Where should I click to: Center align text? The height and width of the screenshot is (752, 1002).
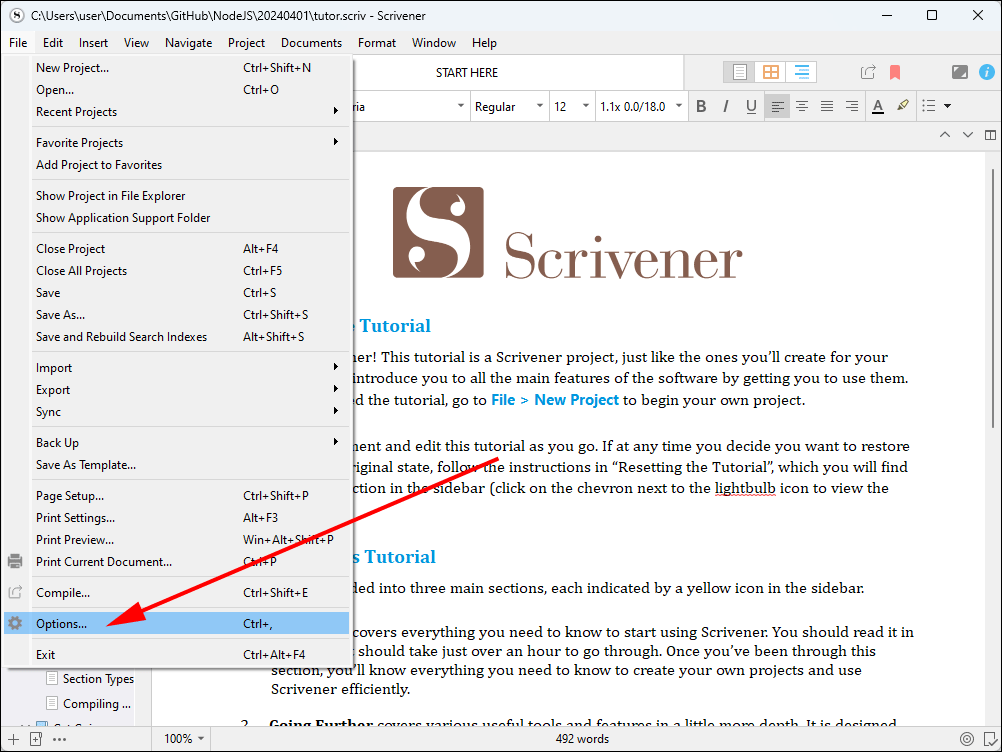(802, 106)
